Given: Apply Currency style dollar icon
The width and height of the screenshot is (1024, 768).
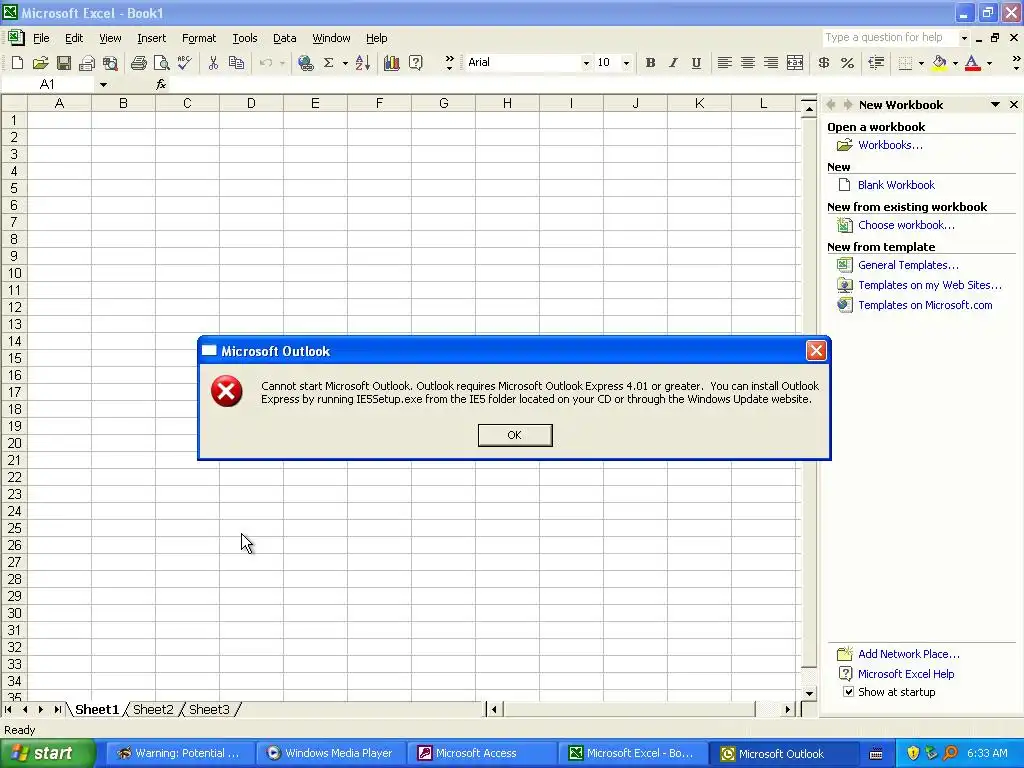Looking at the screenshot, I should pos(824,63).
